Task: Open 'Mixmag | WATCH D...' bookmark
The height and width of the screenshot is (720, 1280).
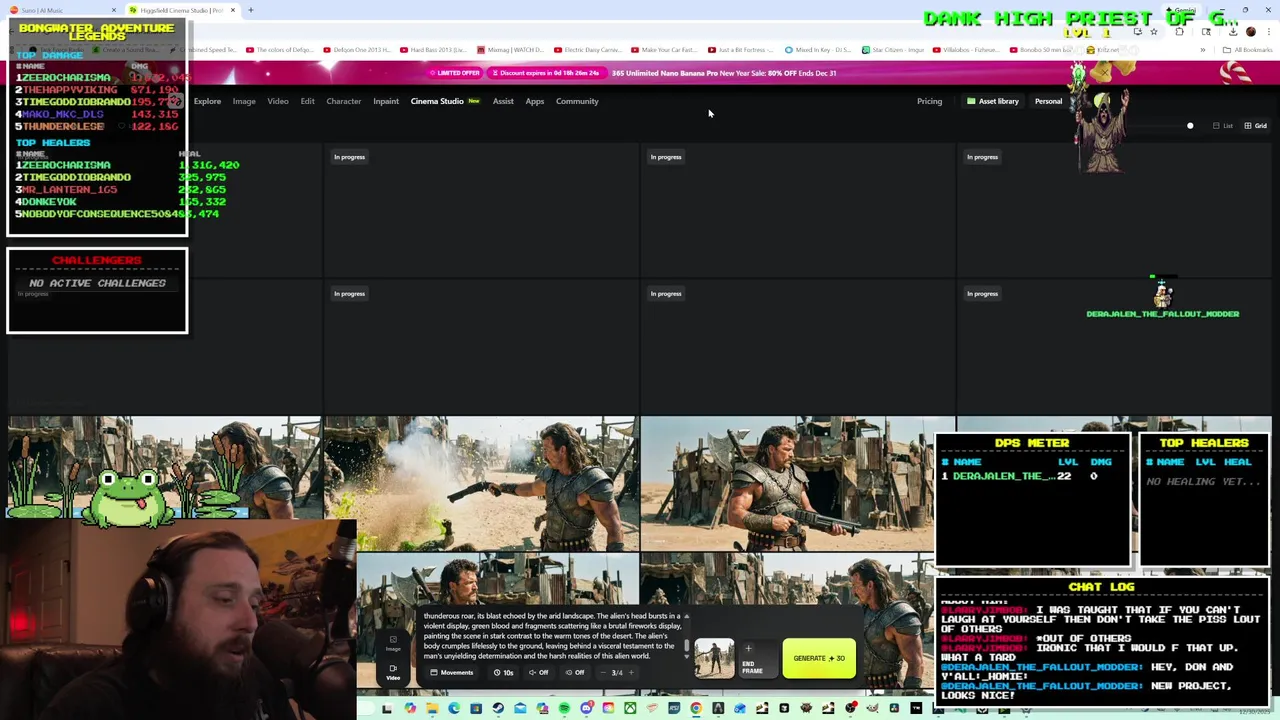Action: pyautogui.click(x=510, y=50)
